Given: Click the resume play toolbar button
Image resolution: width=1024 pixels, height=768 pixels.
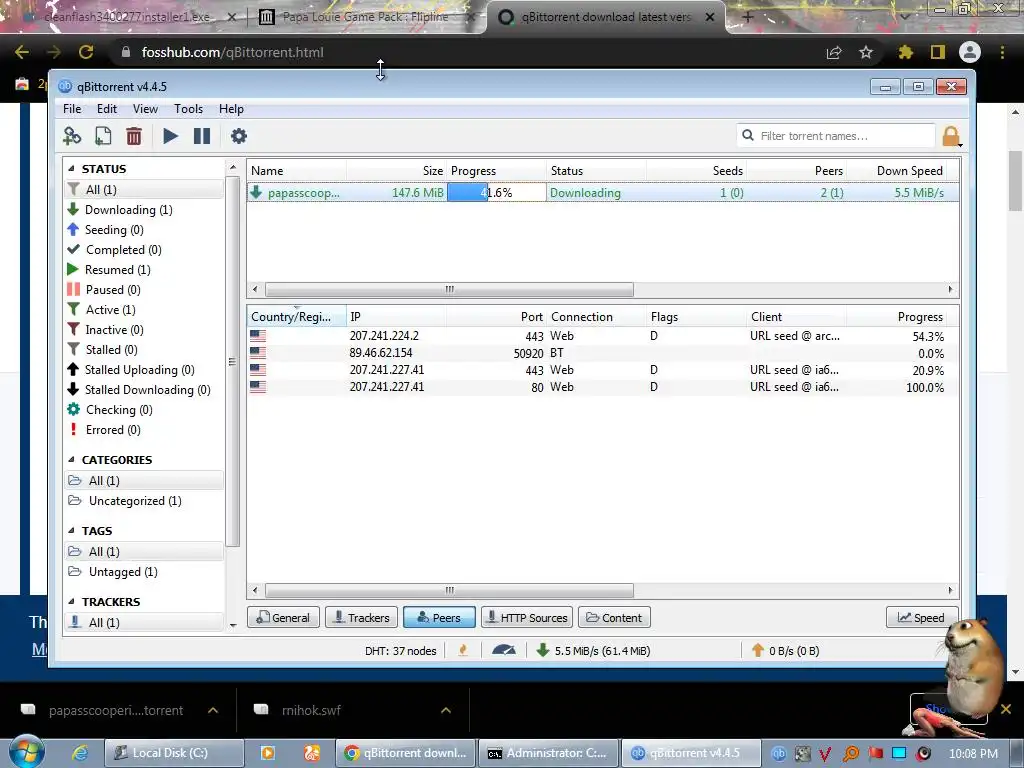Looking at the screenshot, I should pyautogui.click(x=170, y=136).
